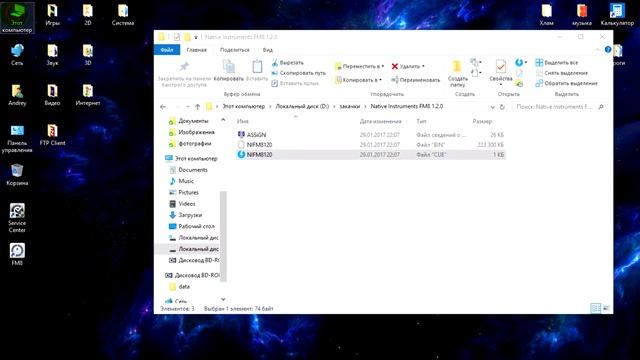Switch to large icons view in status bar
Viewport: 640px width, 360px height.
pyautogui.click(x=606, y=308)
